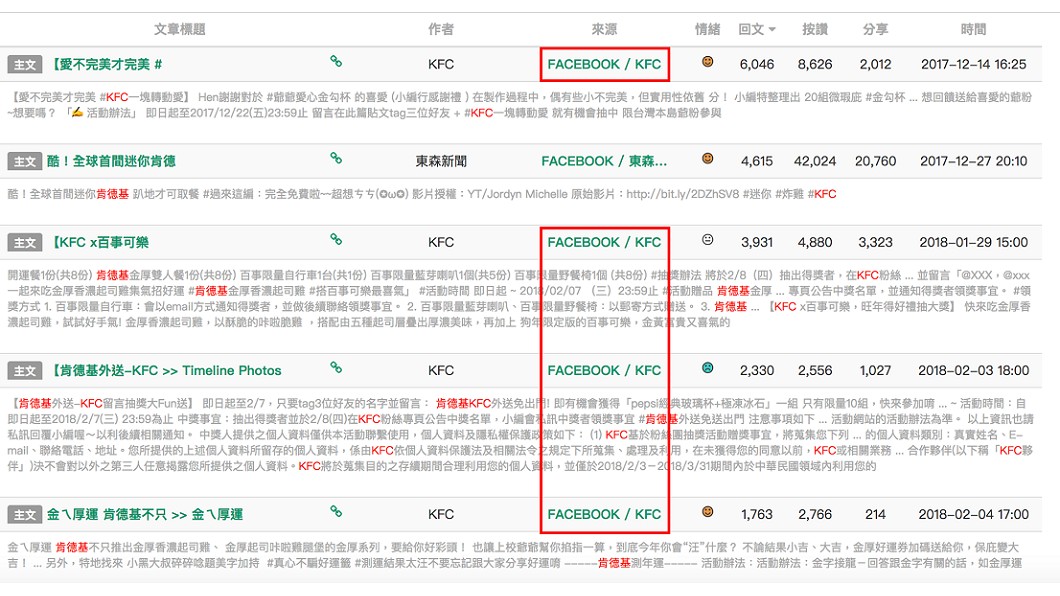1060x596 pixels.
Task: Click 文章標題 column header
Action: [x=179, y=29]
